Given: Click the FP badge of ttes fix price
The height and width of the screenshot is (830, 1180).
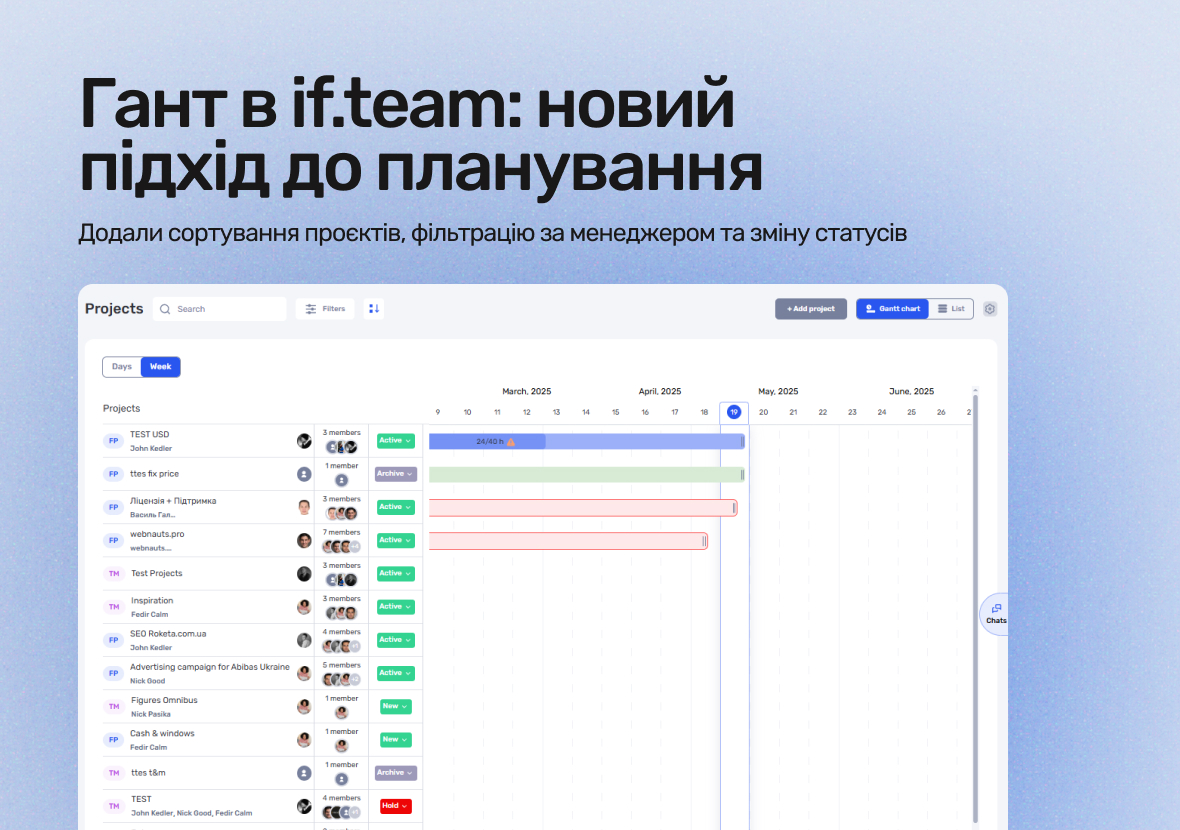Looking at the screenshot, I should [x=114, y=474].
